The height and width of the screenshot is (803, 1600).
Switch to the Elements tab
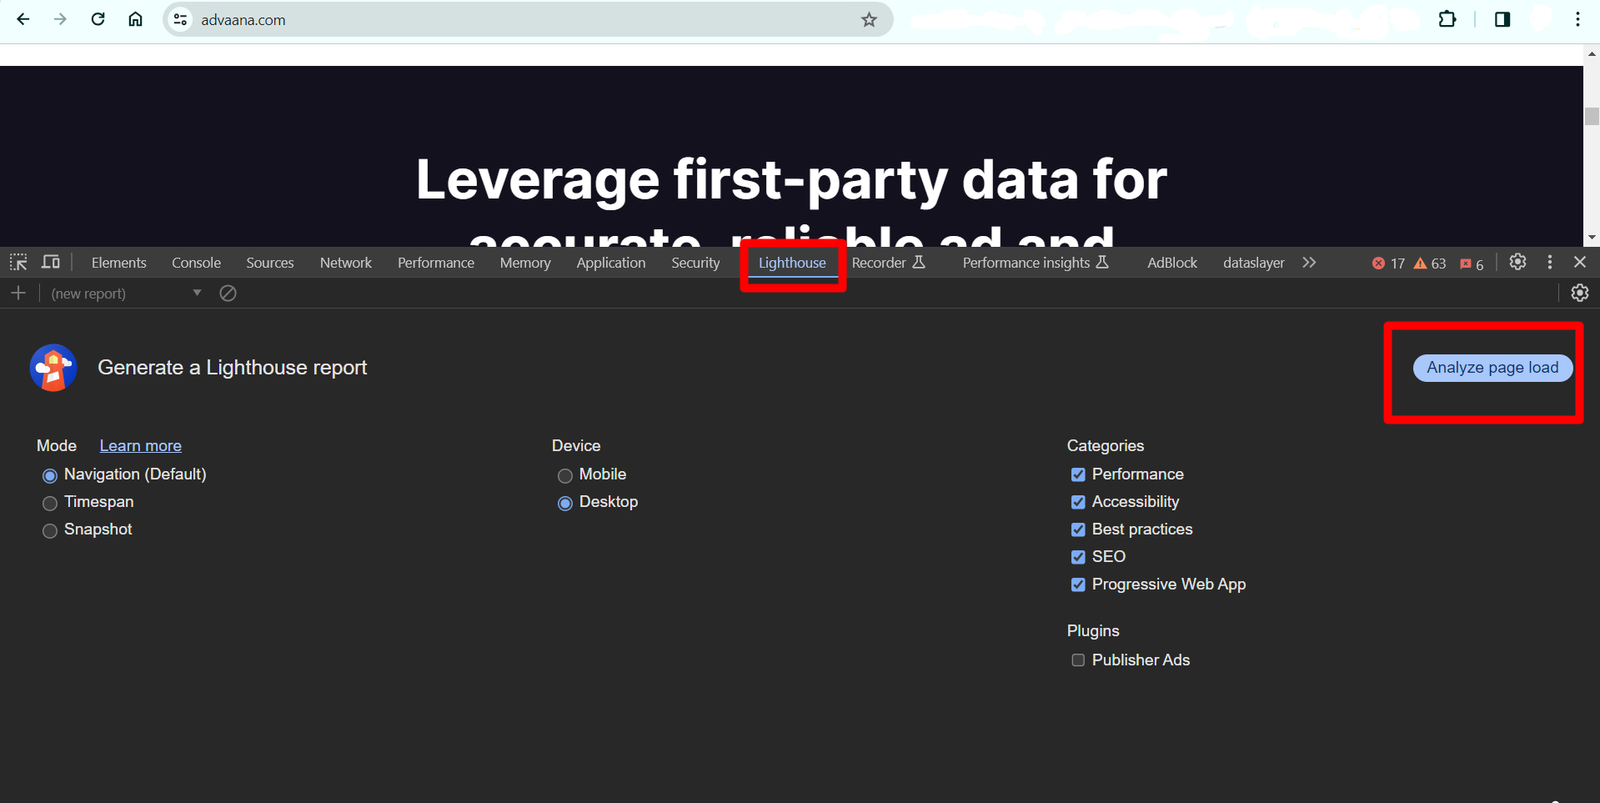(119, 263)
